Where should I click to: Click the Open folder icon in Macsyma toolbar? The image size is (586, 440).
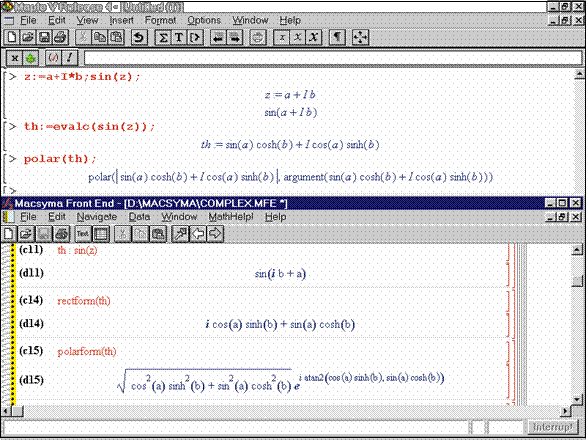[26, 234]
